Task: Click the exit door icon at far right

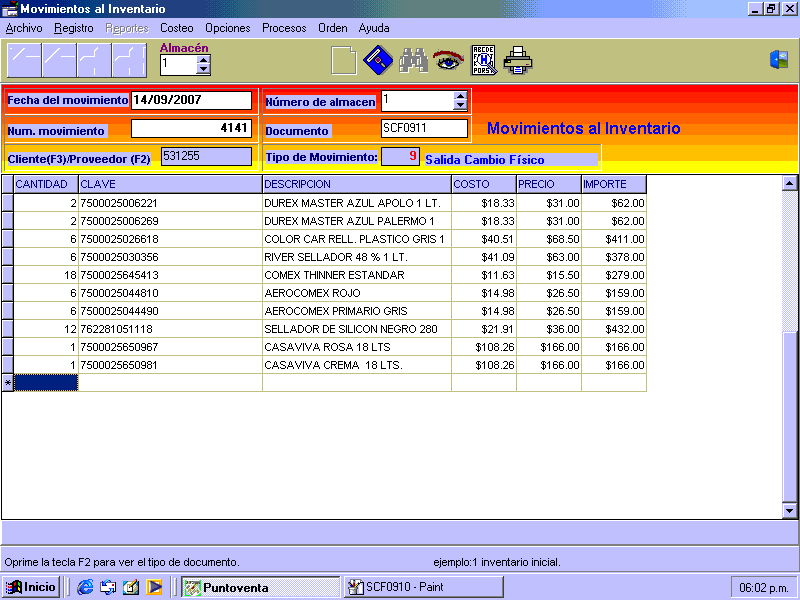Action: click(x=779, y=60)
